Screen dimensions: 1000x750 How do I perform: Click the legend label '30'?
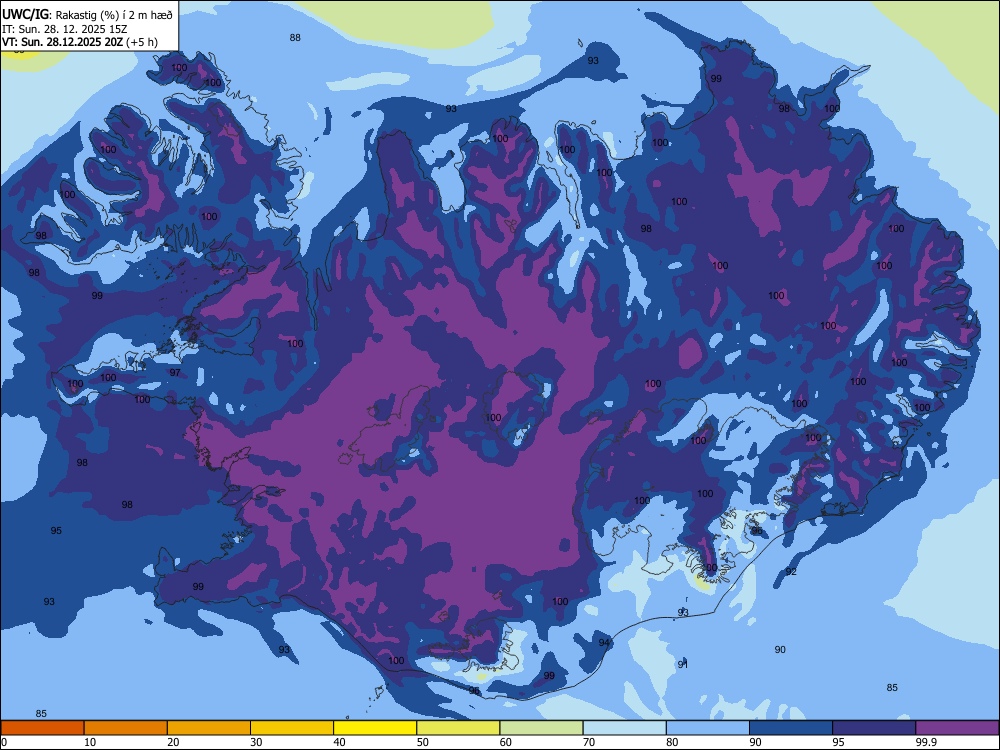[x=256, y=742]
